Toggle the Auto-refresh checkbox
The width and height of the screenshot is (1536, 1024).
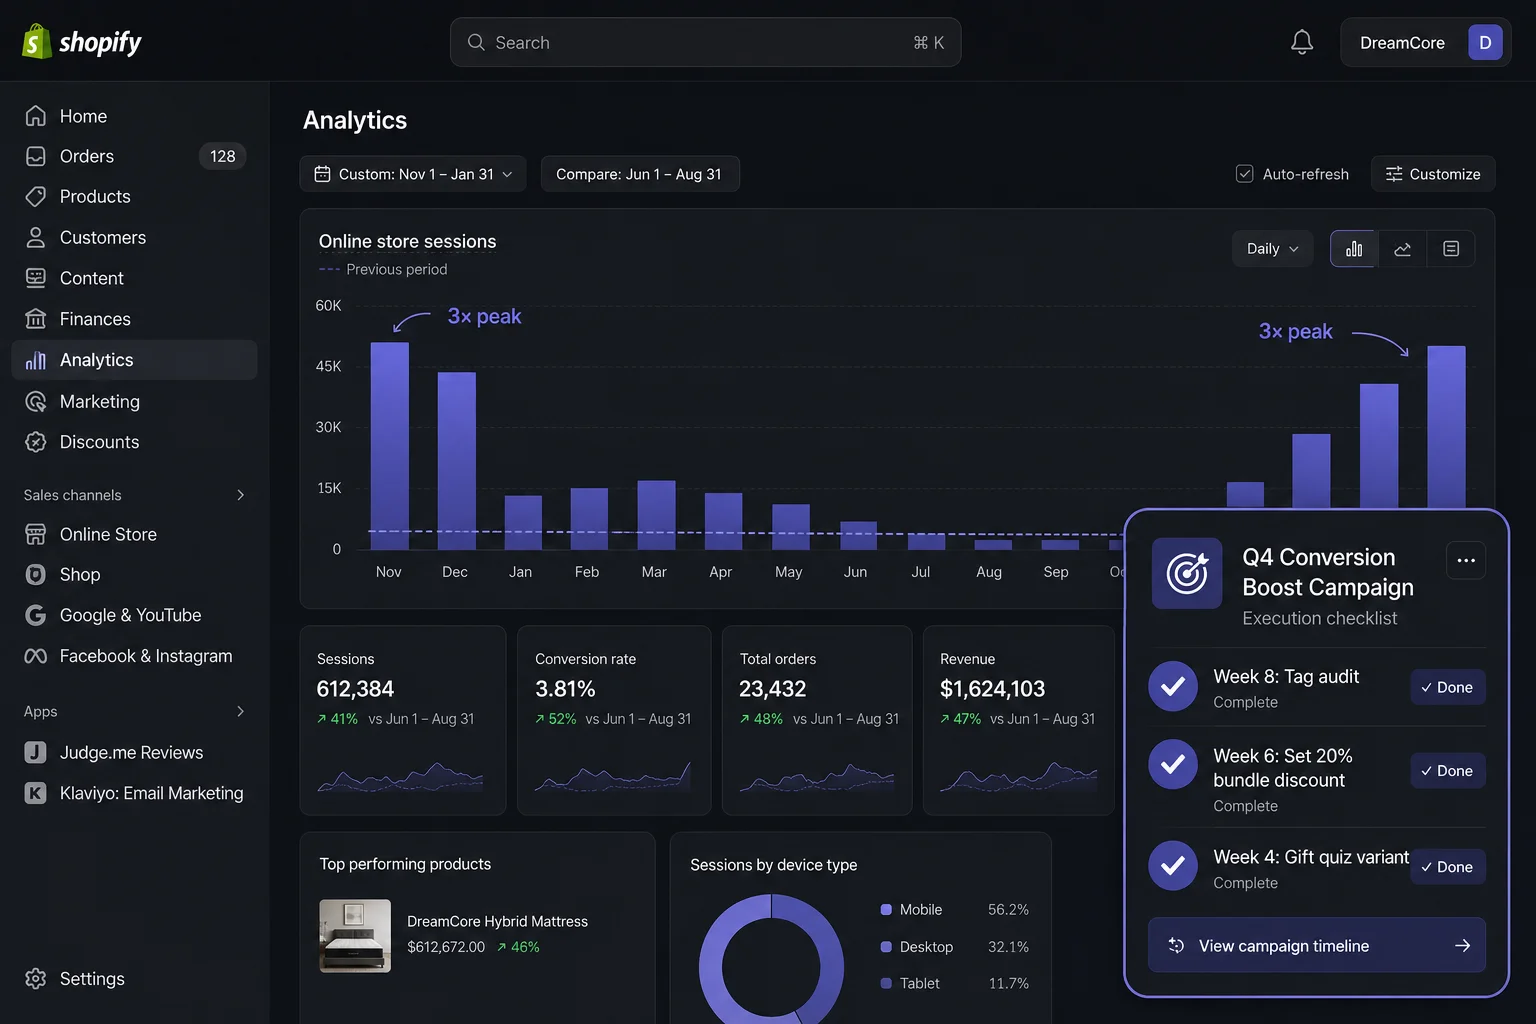tap(1245, 174)
